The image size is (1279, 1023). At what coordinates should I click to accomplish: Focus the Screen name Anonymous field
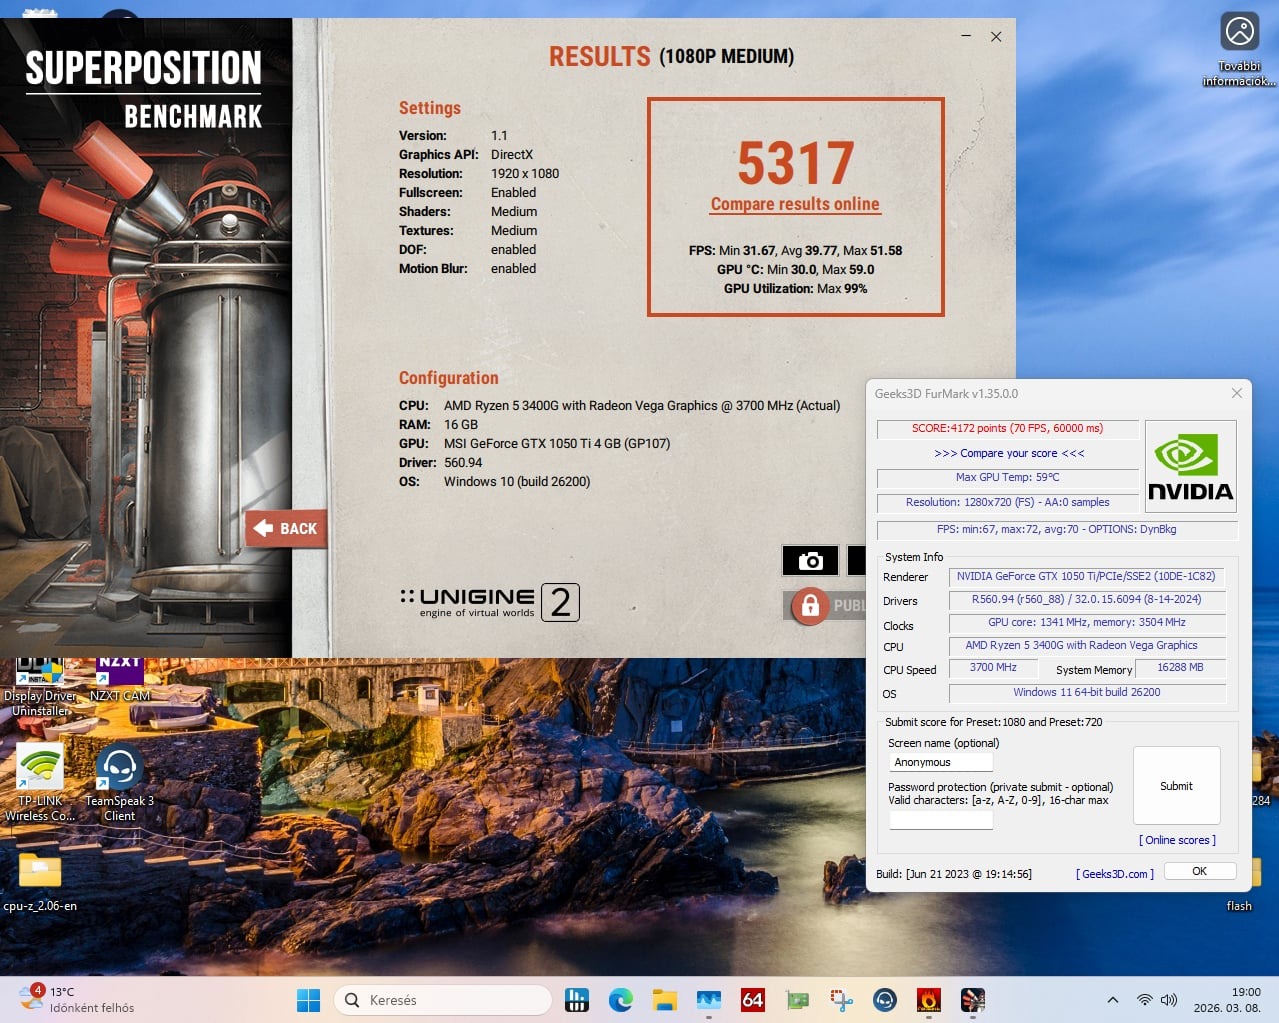(x=941, y=762)
